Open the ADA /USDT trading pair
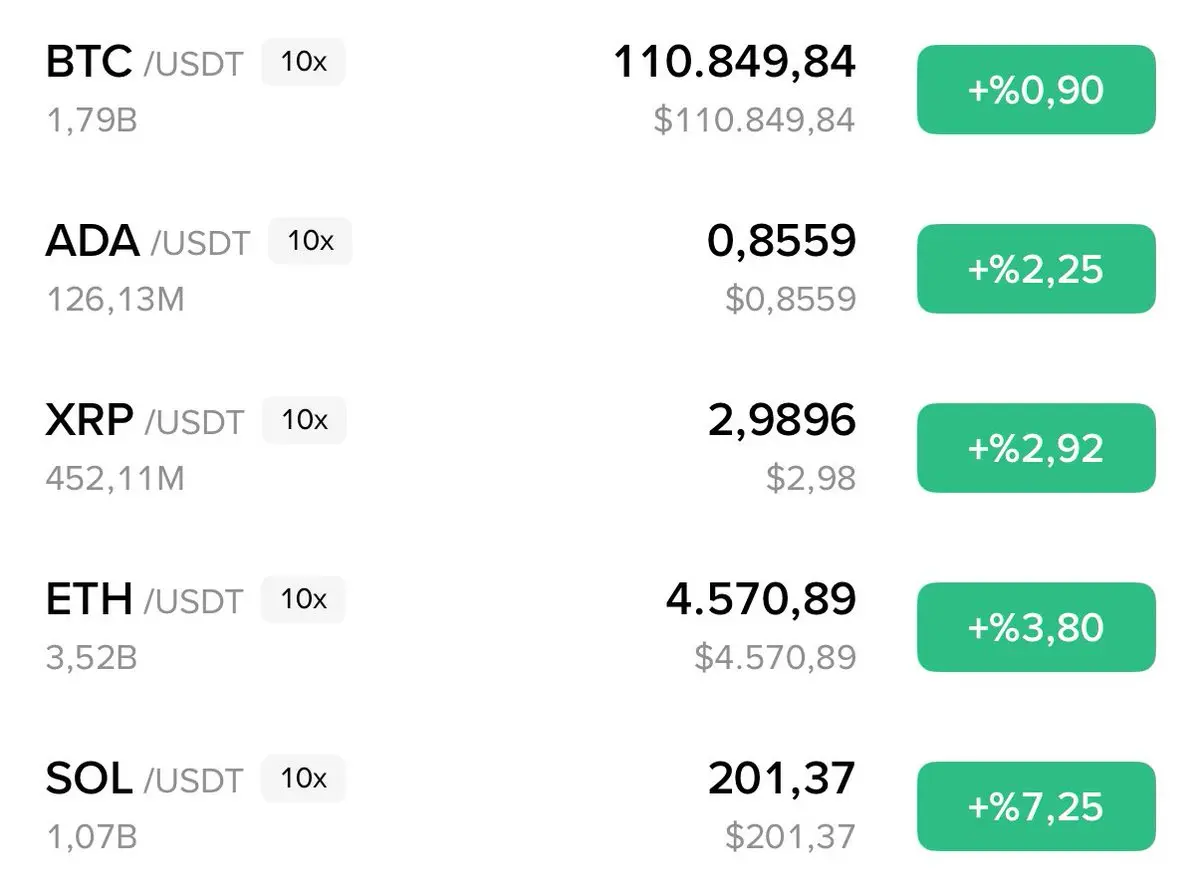This screenshot has height=892, width=1200. tap(600, 269)
